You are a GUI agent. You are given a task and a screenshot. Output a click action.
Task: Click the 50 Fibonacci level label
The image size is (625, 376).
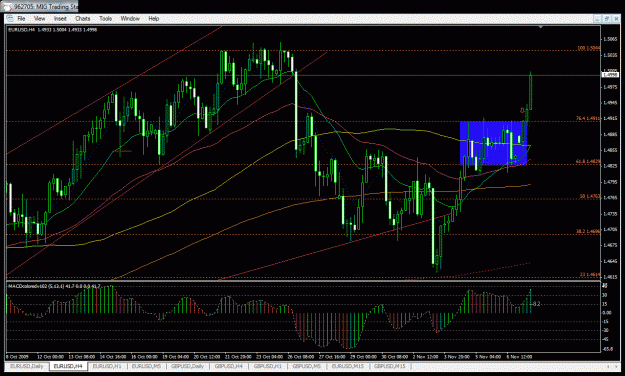click(590, 196)
